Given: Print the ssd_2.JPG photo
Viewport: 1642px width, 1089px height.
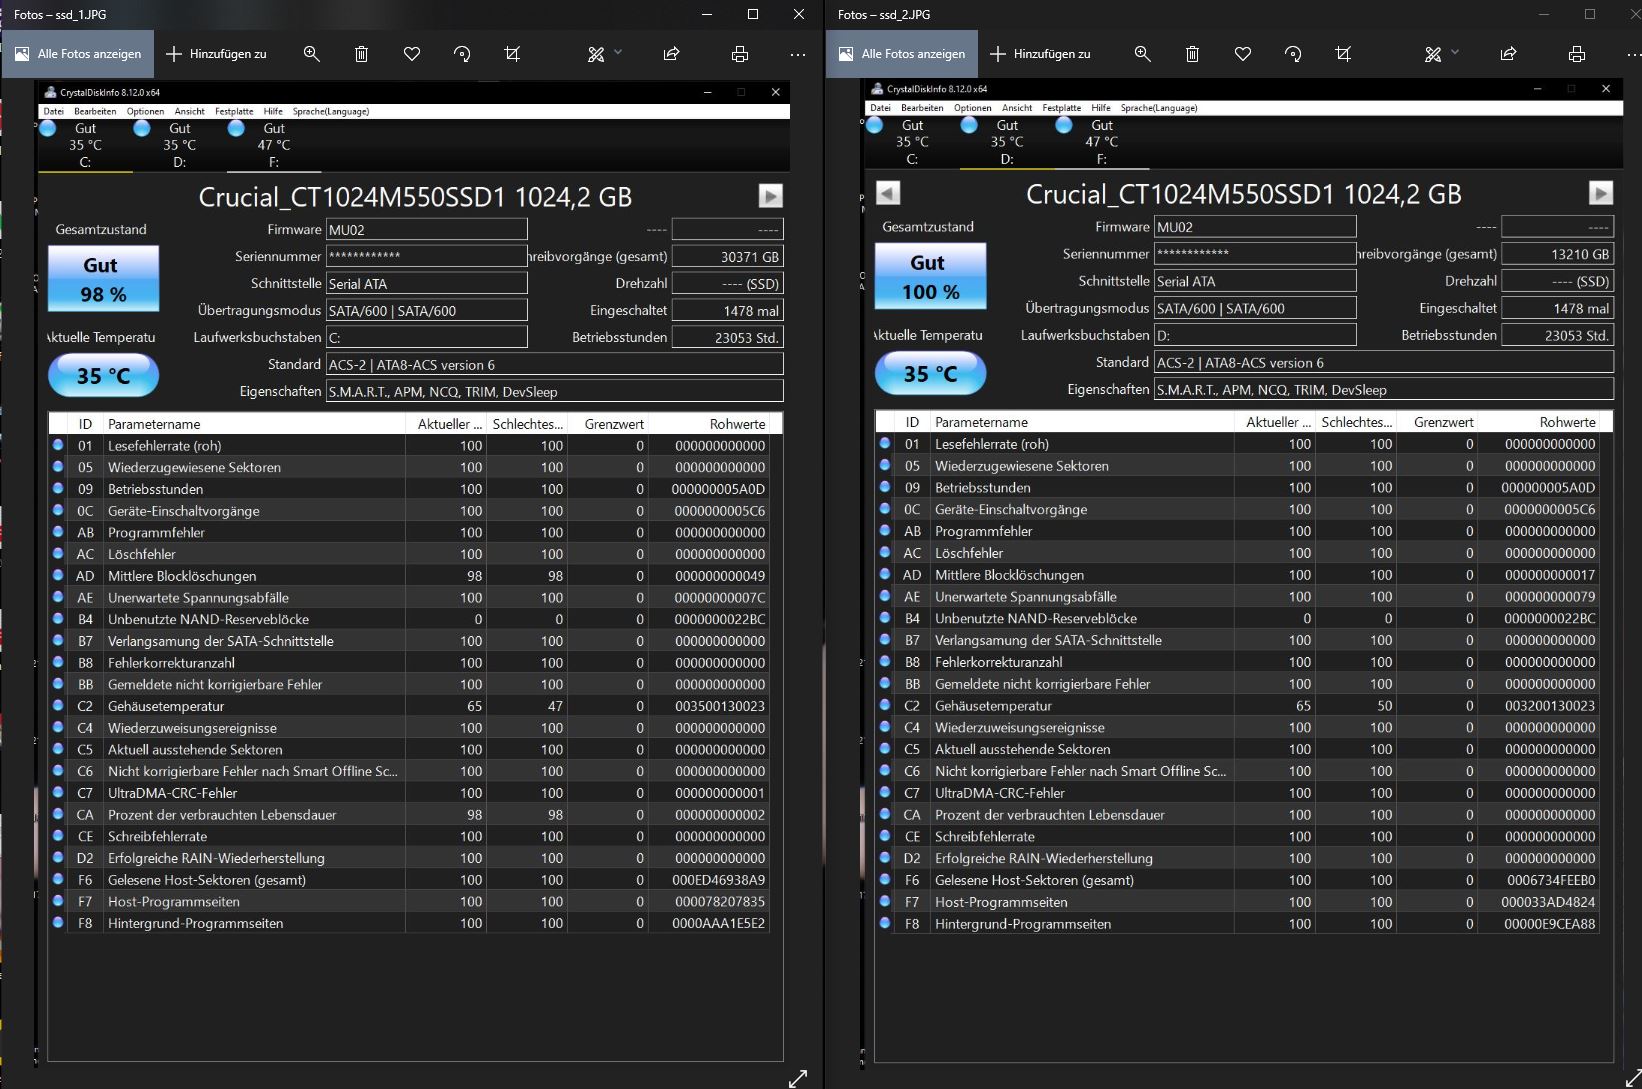Looking at the screenshot, I should point(1577,54).
